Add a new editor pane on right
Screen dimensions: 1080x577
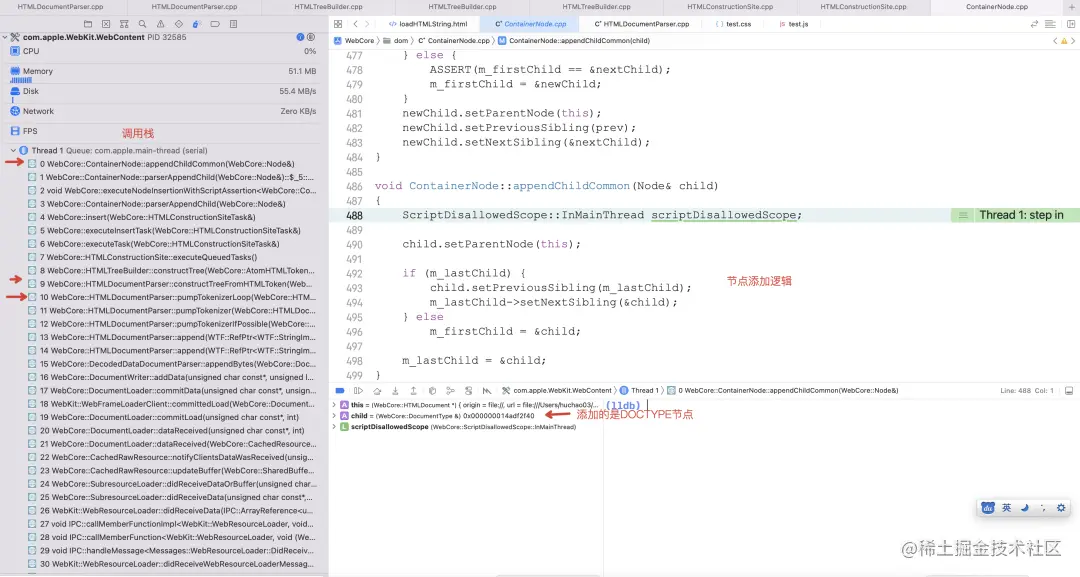1071,24
